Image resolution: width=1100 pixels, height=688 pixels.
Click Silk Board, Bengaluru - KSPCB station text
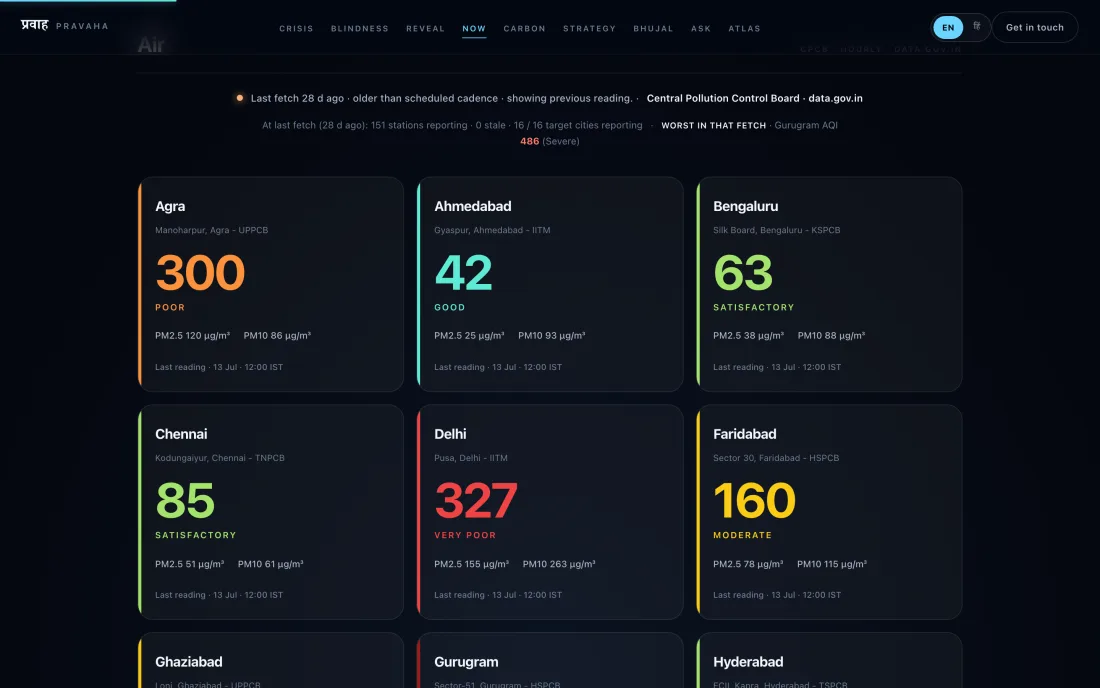click(777, 230)
